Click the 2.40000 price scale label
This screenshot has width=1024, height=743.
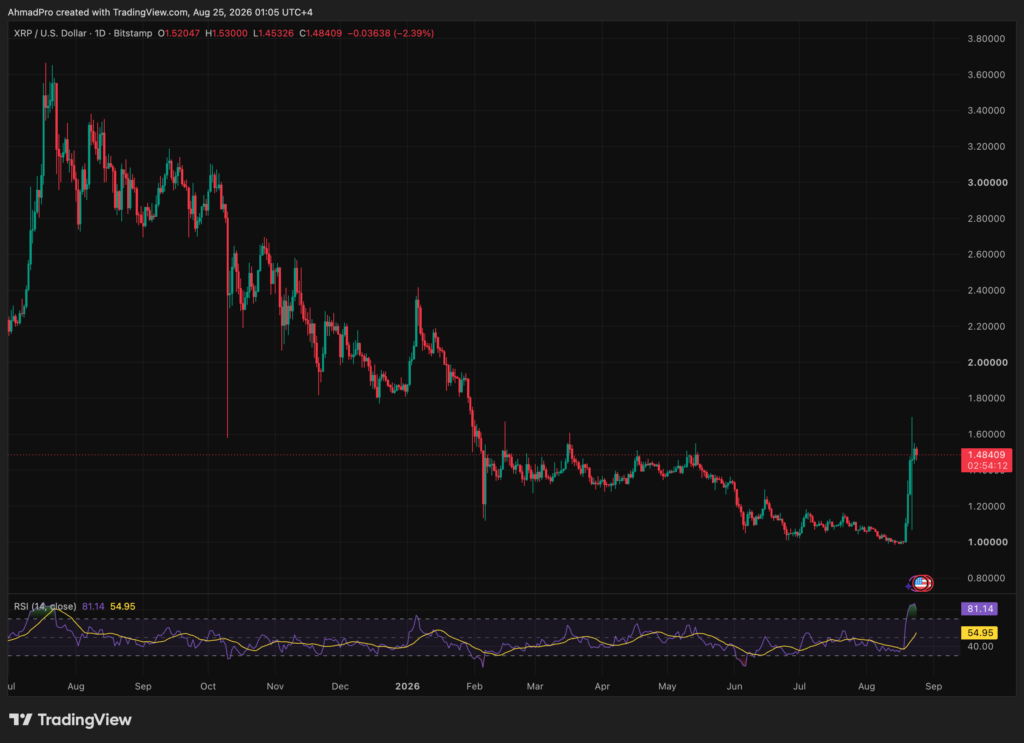[x=986, y=290]
